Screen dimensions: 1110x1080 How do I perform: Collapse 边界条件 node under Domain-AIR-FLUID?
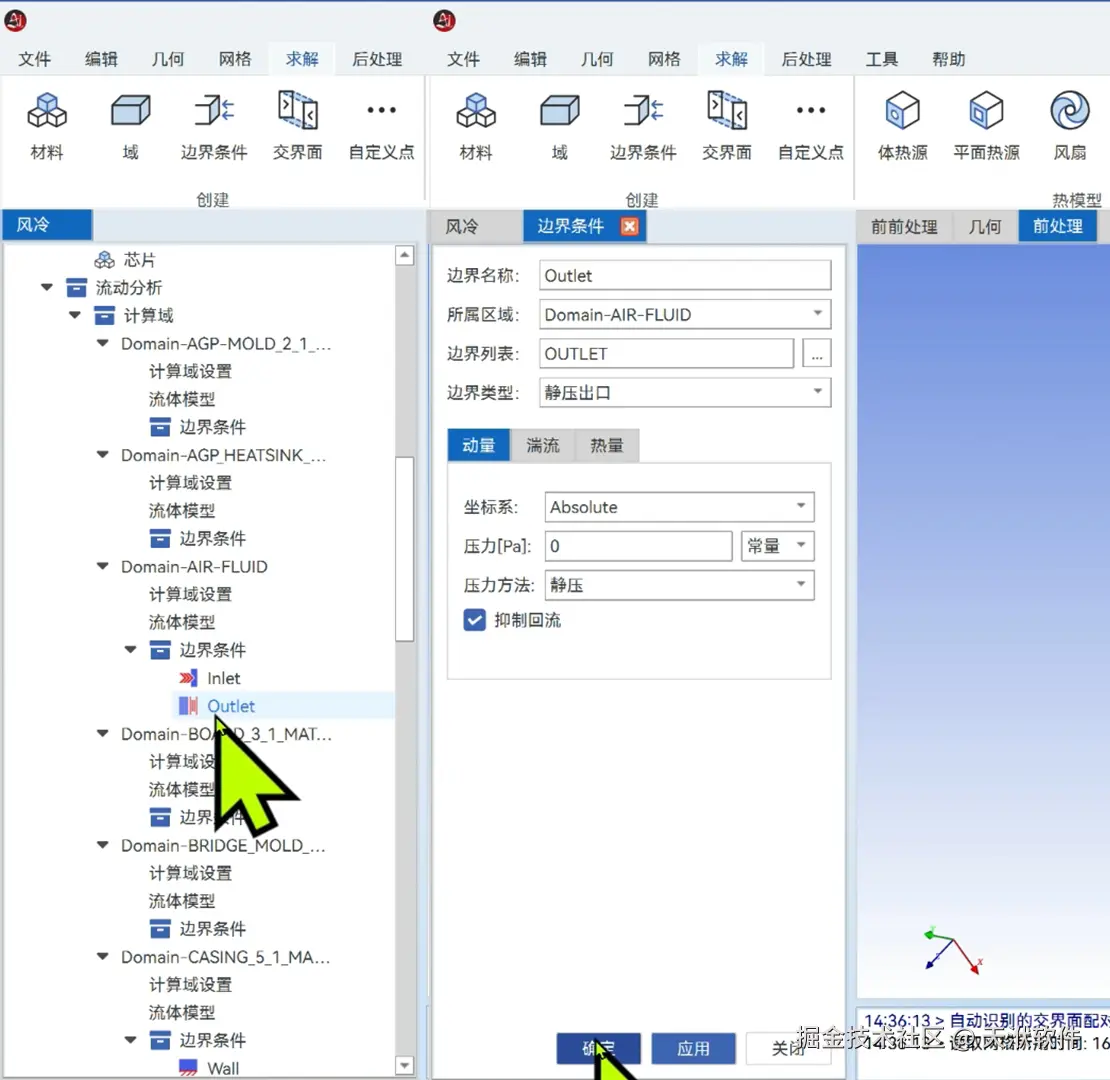(x=130, y=650)
